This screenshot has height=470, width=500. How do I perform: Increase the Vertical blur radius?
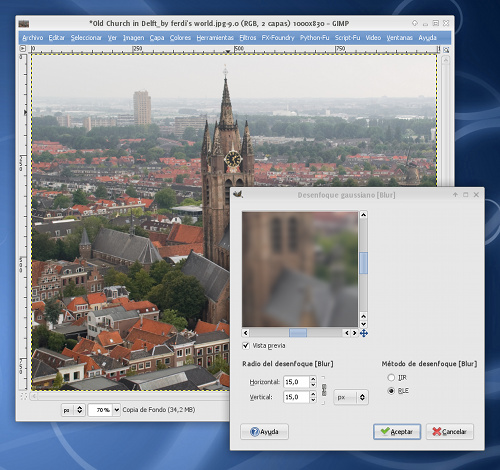click(313, 394)
